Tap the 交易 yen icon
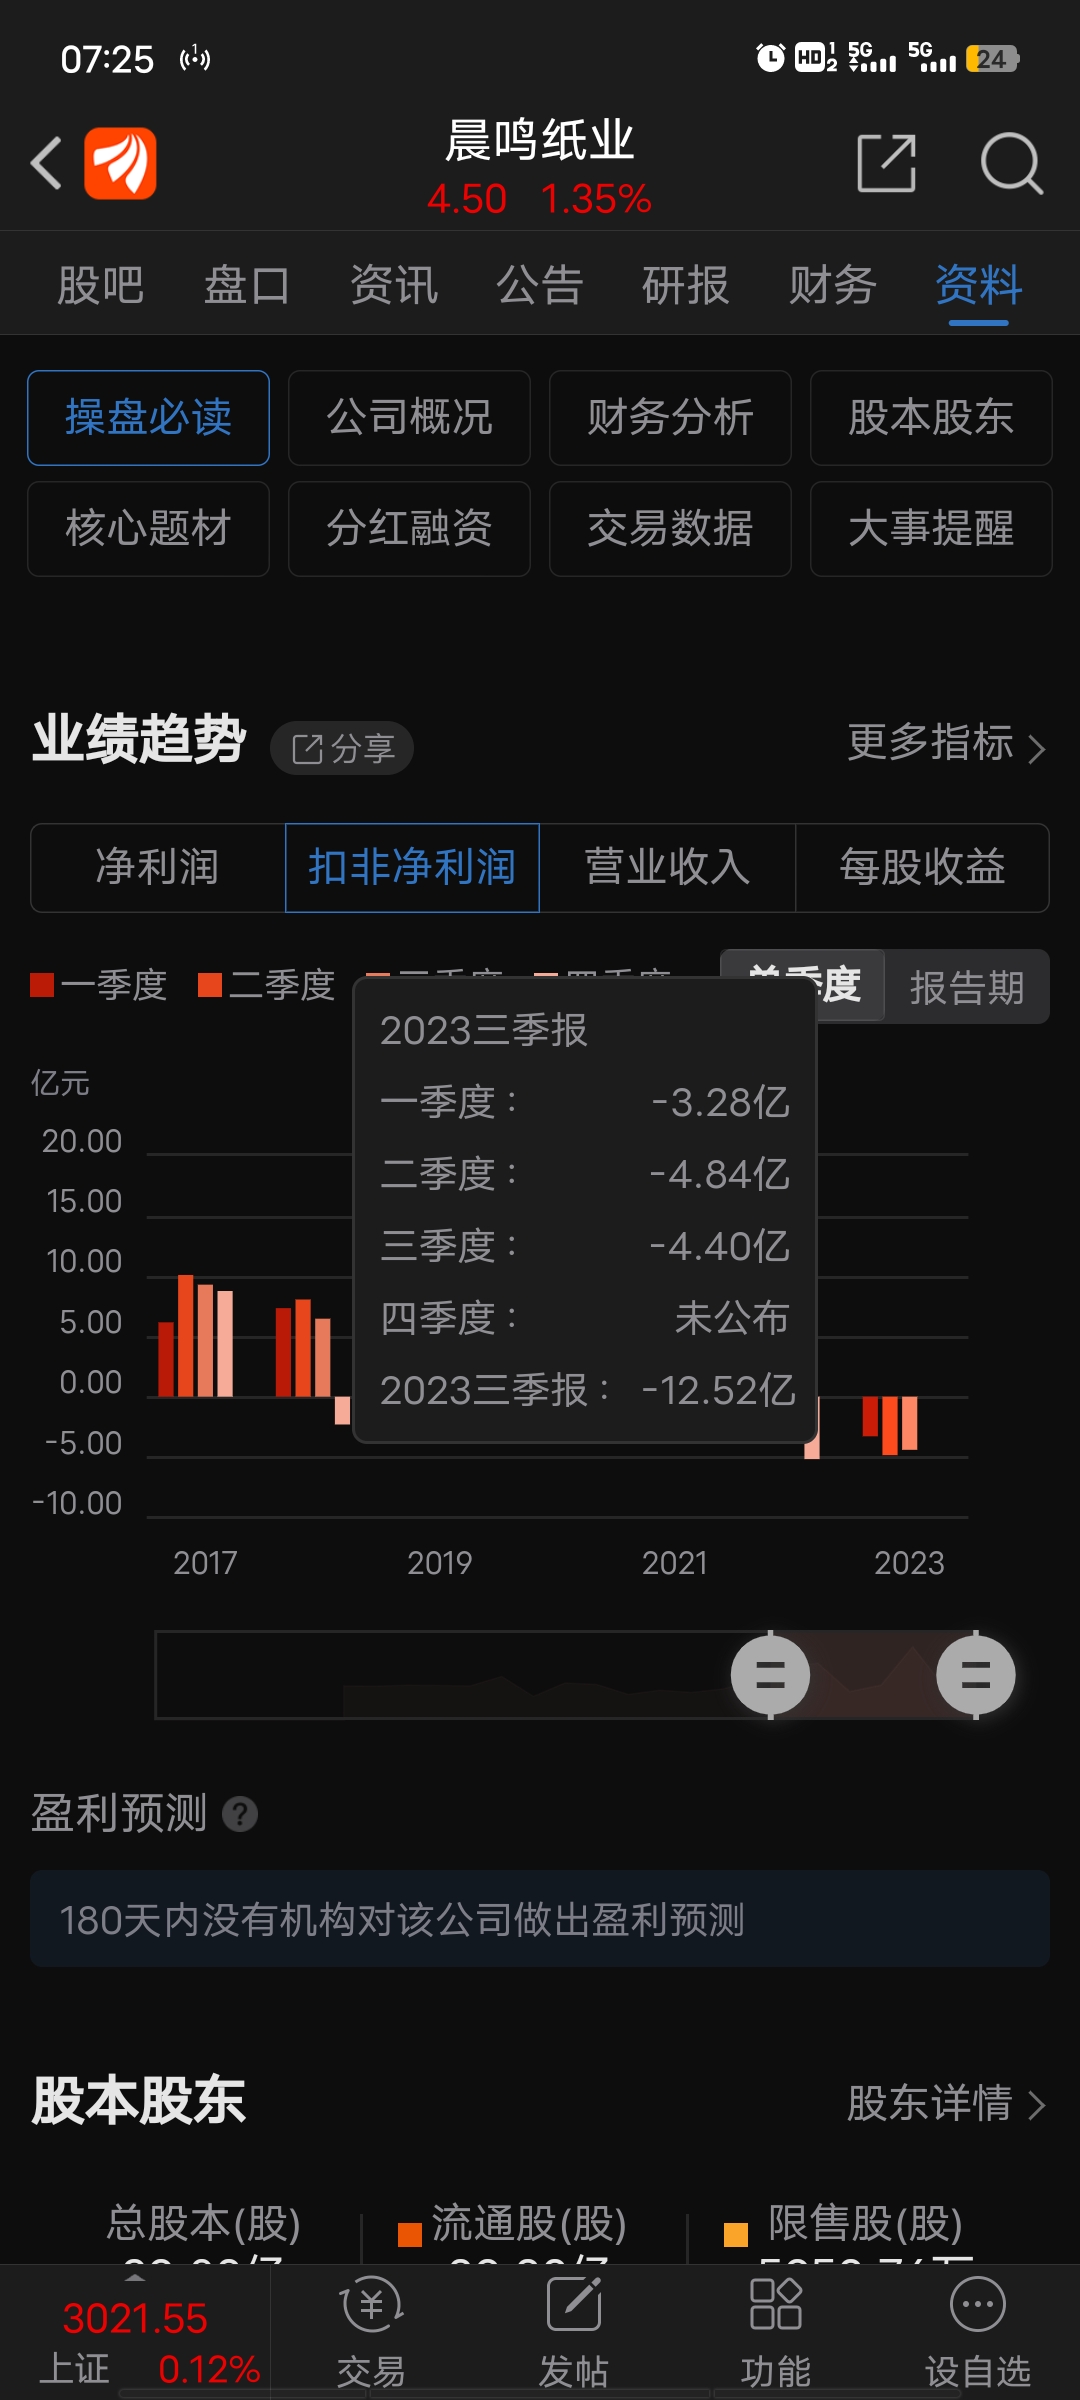The width and height of the screenshot is (1080, 2400). pyautogui.click(x=371, y=2304)
